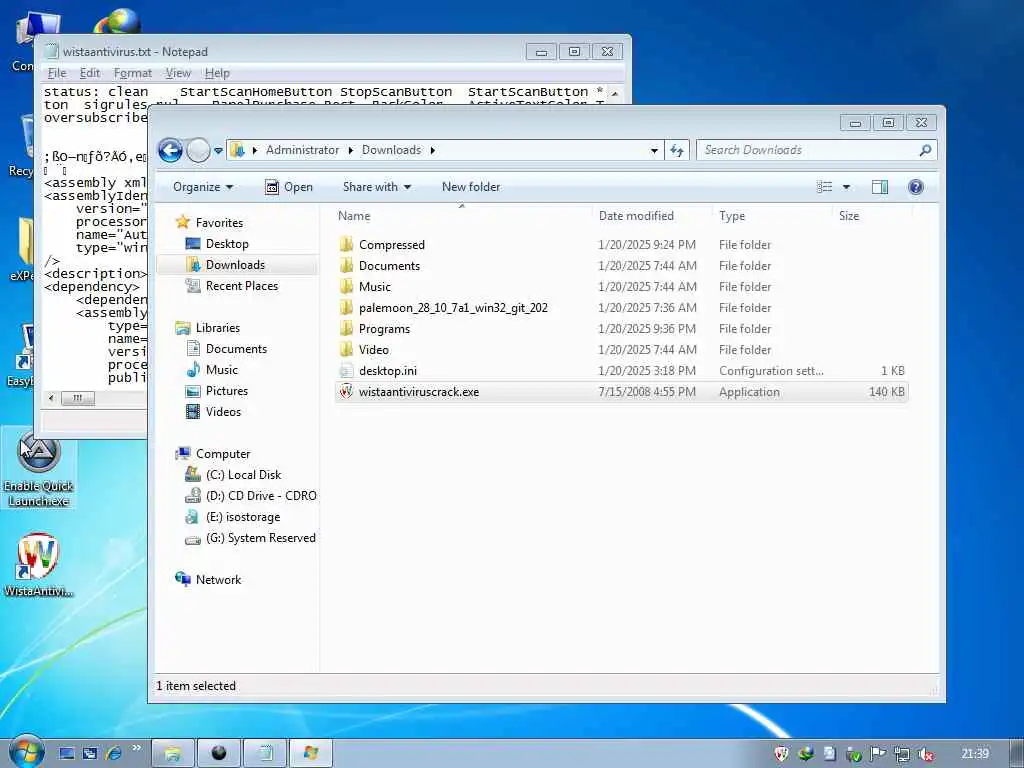Expand the quick launch overflow chevron
This screenshot has height=768, width=1024.
pos(136,748)
